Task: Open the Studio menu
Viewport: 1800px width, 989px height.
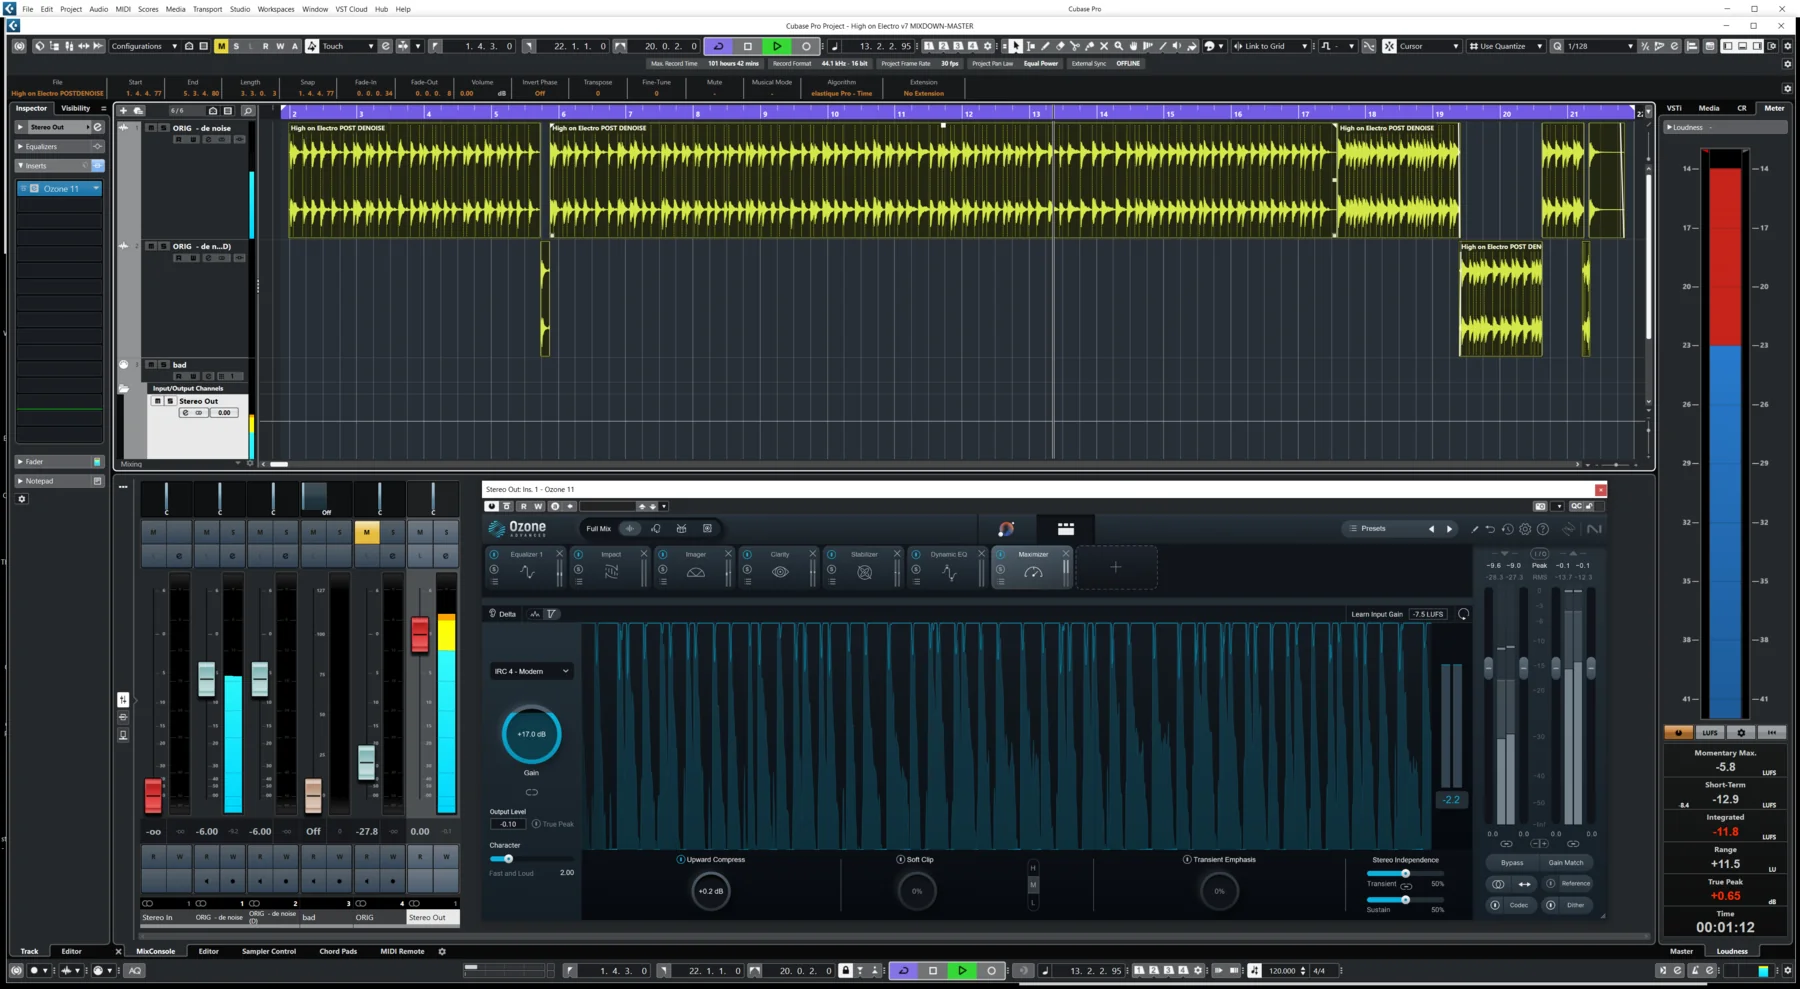Action: [239, 9]
